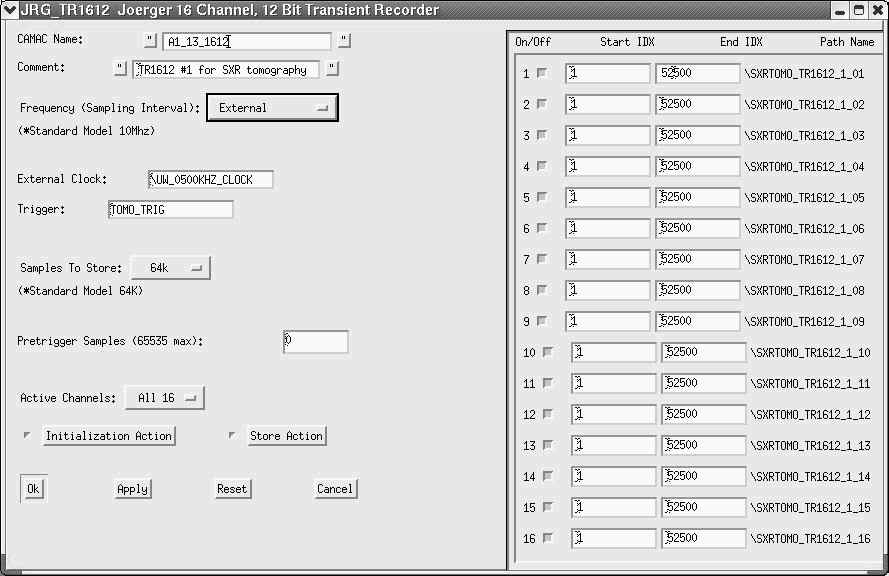Toggle the Store Action indicator

[232, 435]
